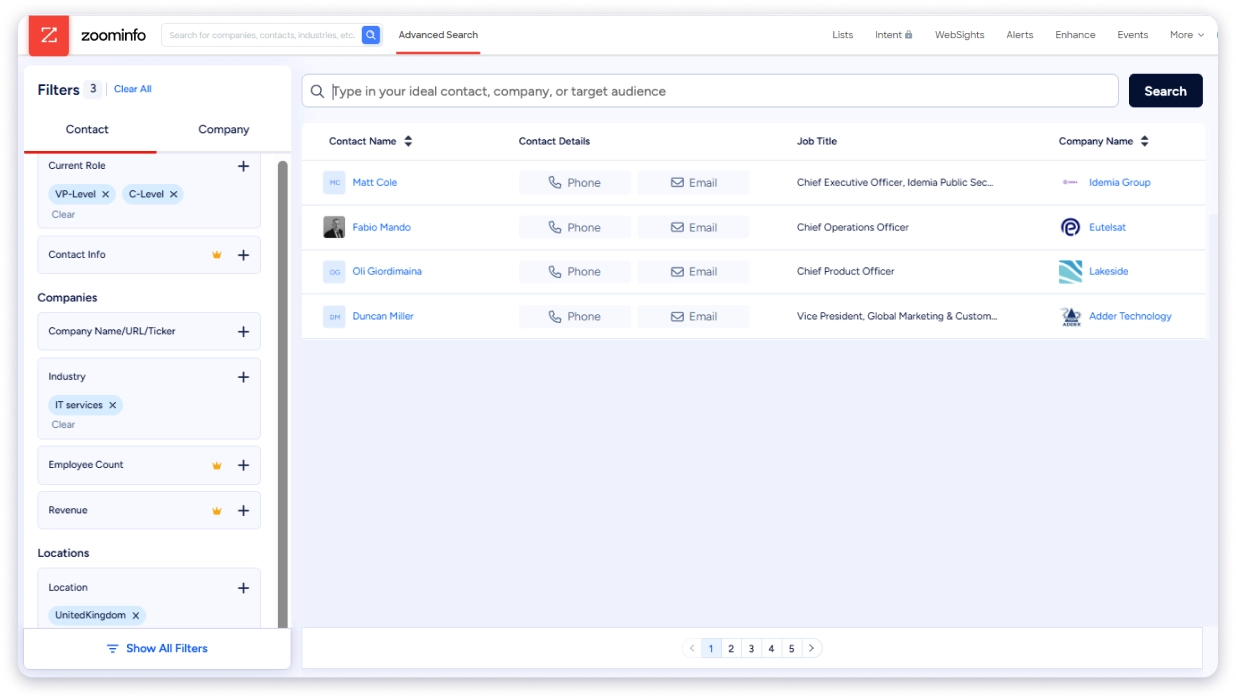Switch to the Company filters tab
1236x699 pixels.
(x=224, y=130)
